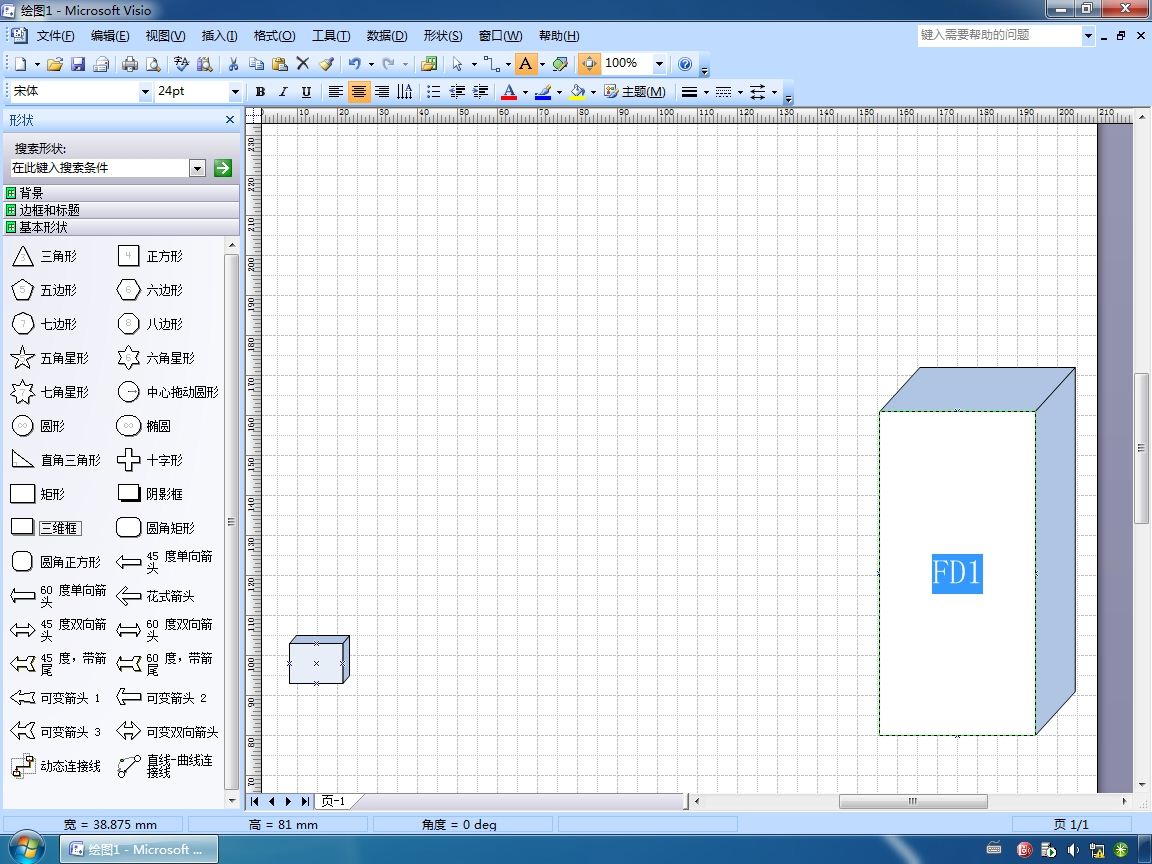Choose the 三角形 triangle shape

[x=45, y=256]
